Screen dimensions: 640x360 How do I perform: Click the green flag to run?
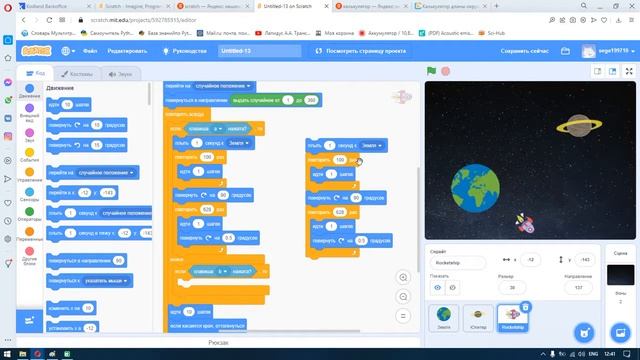(431, 71)
